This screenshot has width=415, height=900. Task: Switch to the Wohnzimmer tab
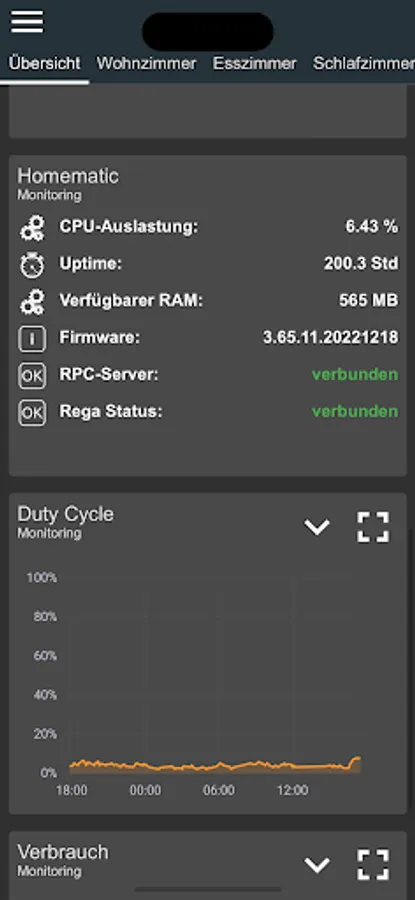point(146,63)
